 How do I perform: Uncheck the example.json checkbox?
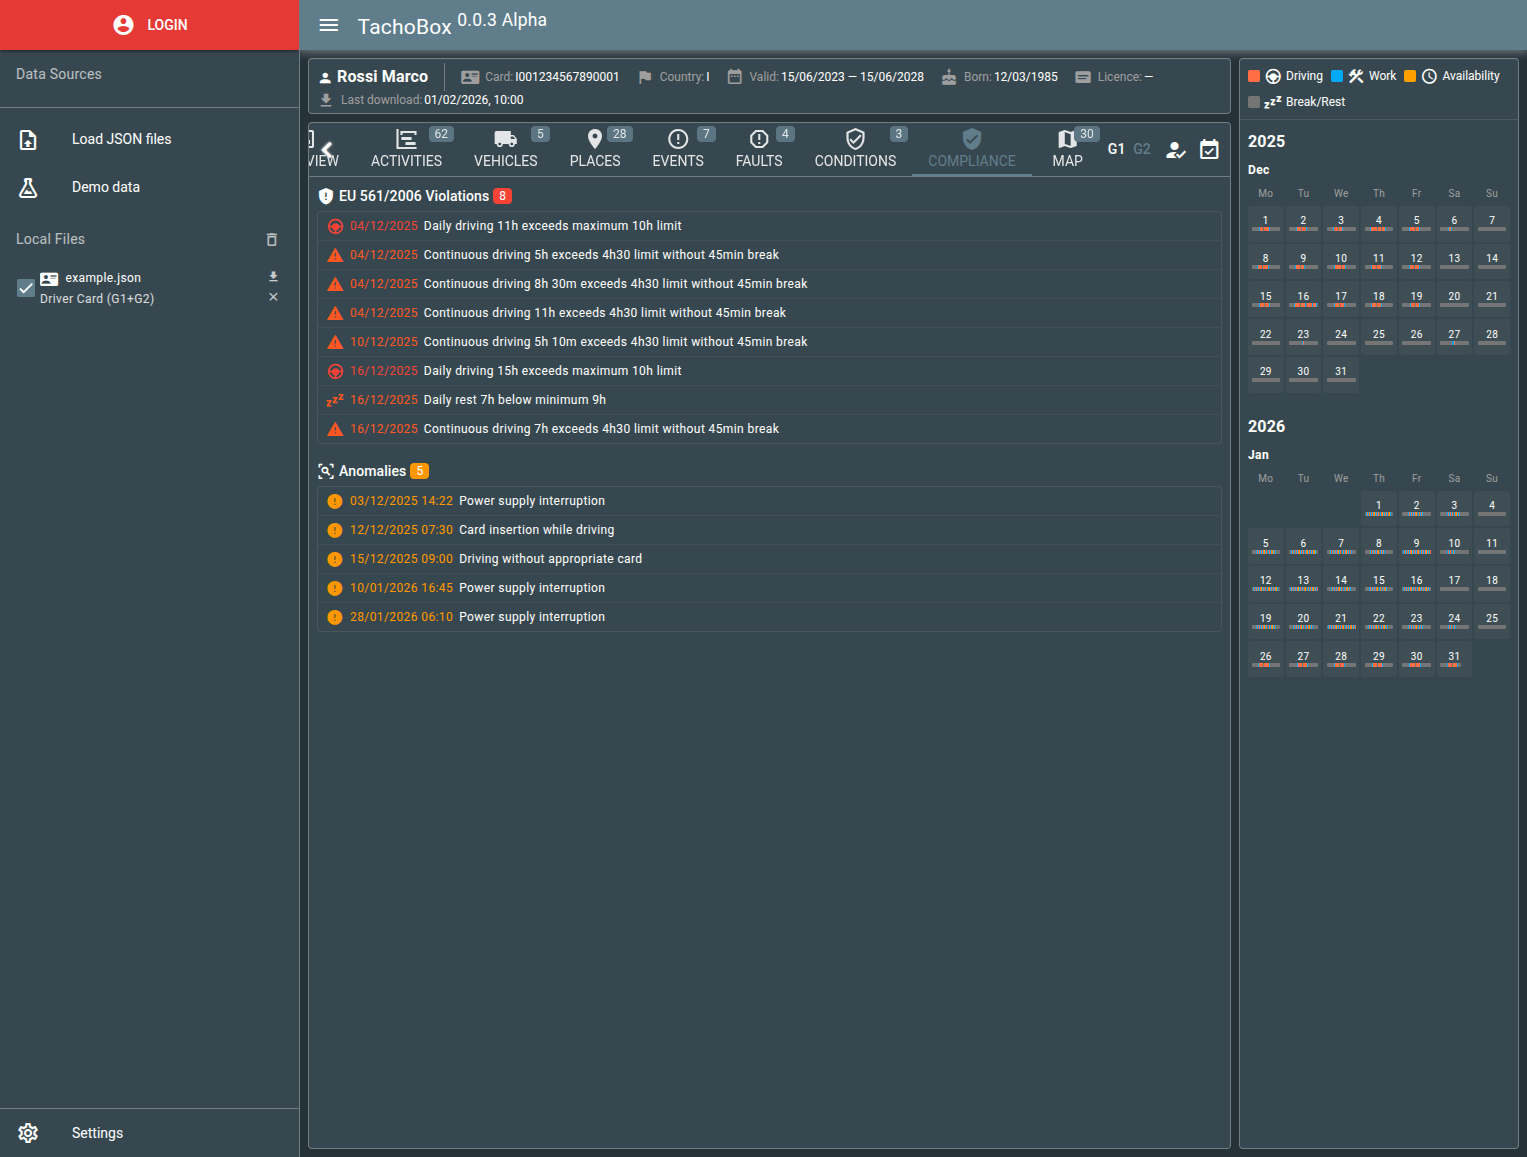pos(26,288)
